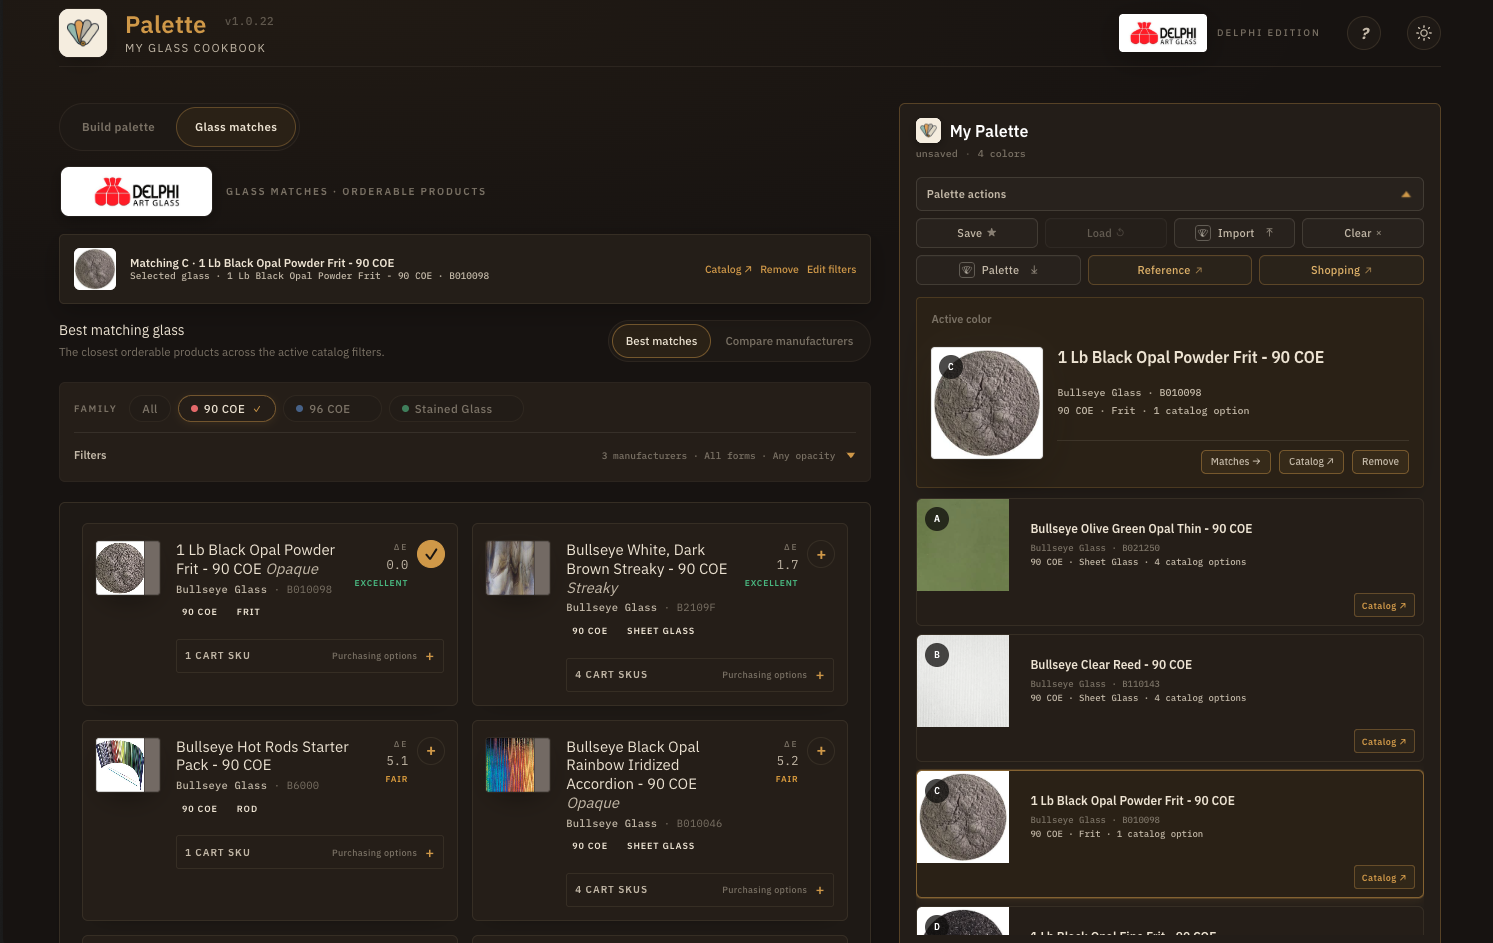This screenshot has width=1493, height=943.
Task: Click the Active color large frit thumbnail
Action: click(x=987, y=403)
